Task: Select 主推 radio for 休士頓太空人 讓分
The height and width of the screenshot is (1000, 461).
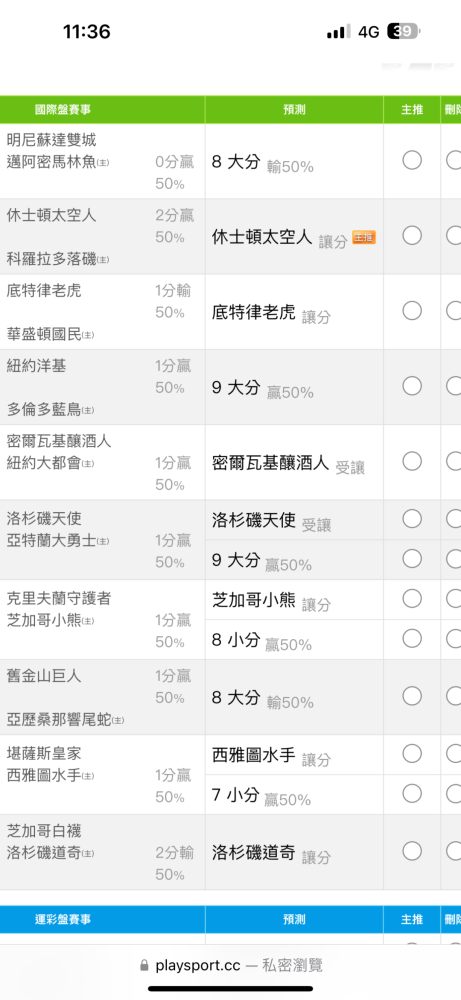Action: [412, 236]
